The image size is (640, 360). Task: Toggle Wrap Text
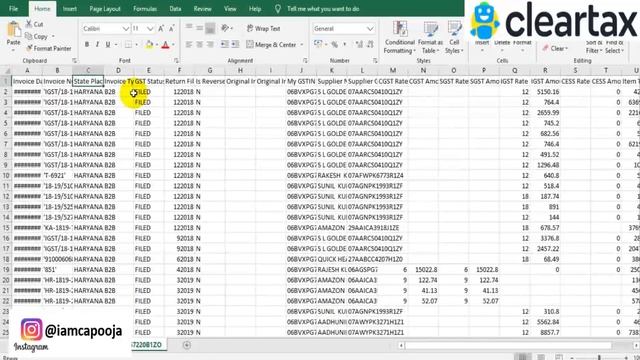tap(263, 28)
